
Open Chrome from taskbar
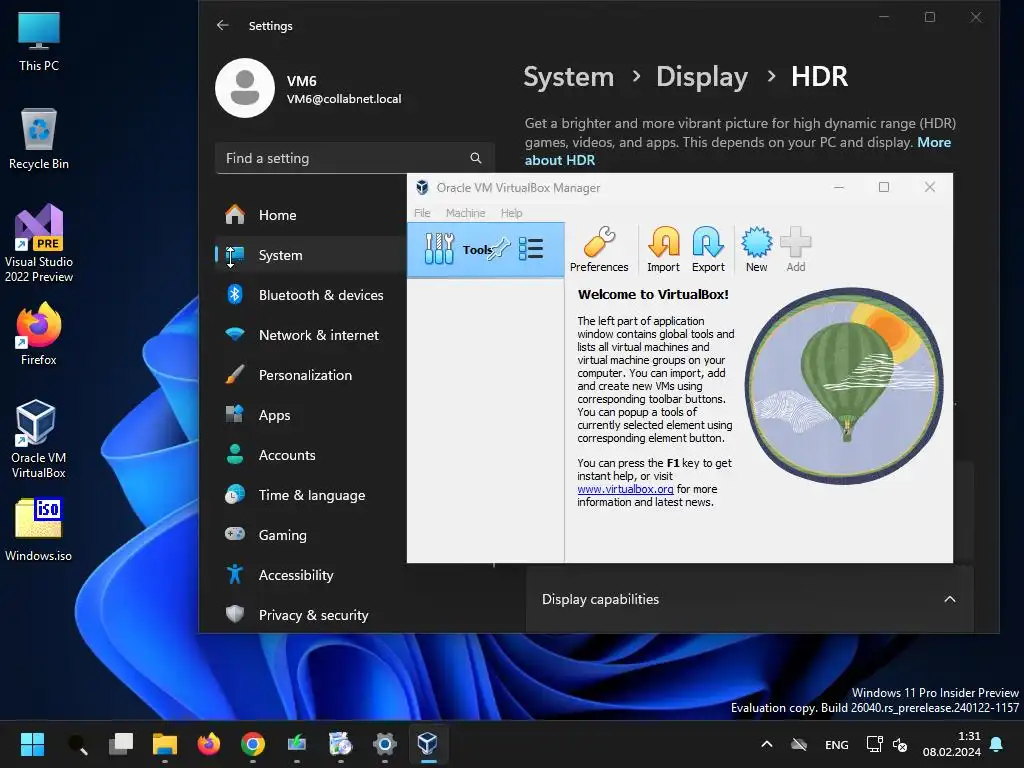253,744
